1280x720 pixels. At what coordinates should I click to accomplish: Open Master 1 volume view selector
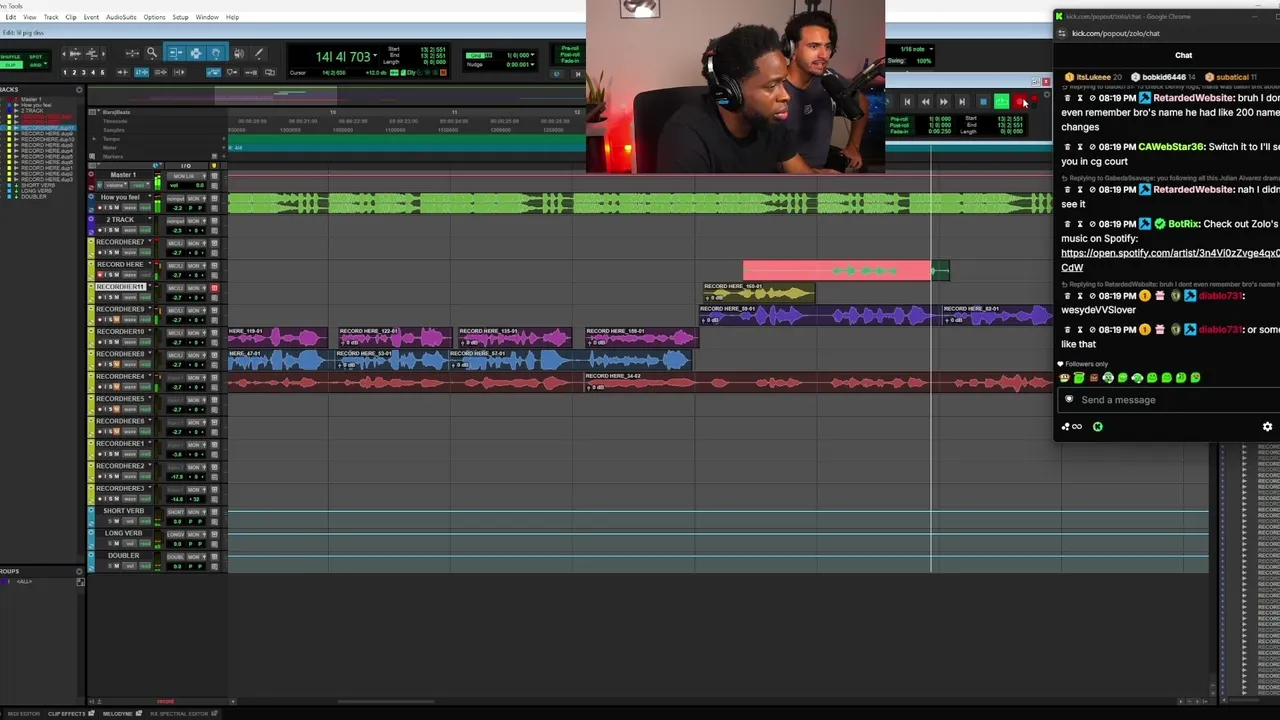point(116,185)
